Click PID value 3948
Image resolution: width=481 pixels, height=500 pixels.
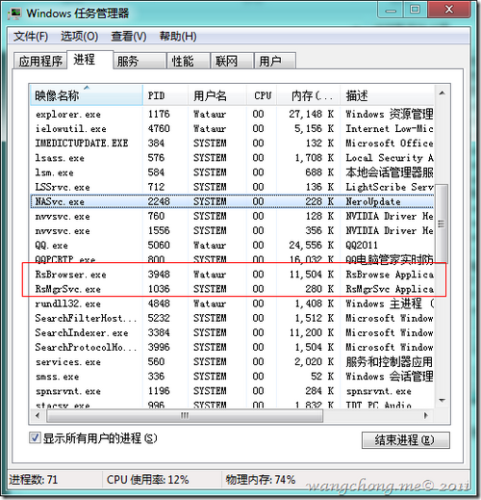159,275
